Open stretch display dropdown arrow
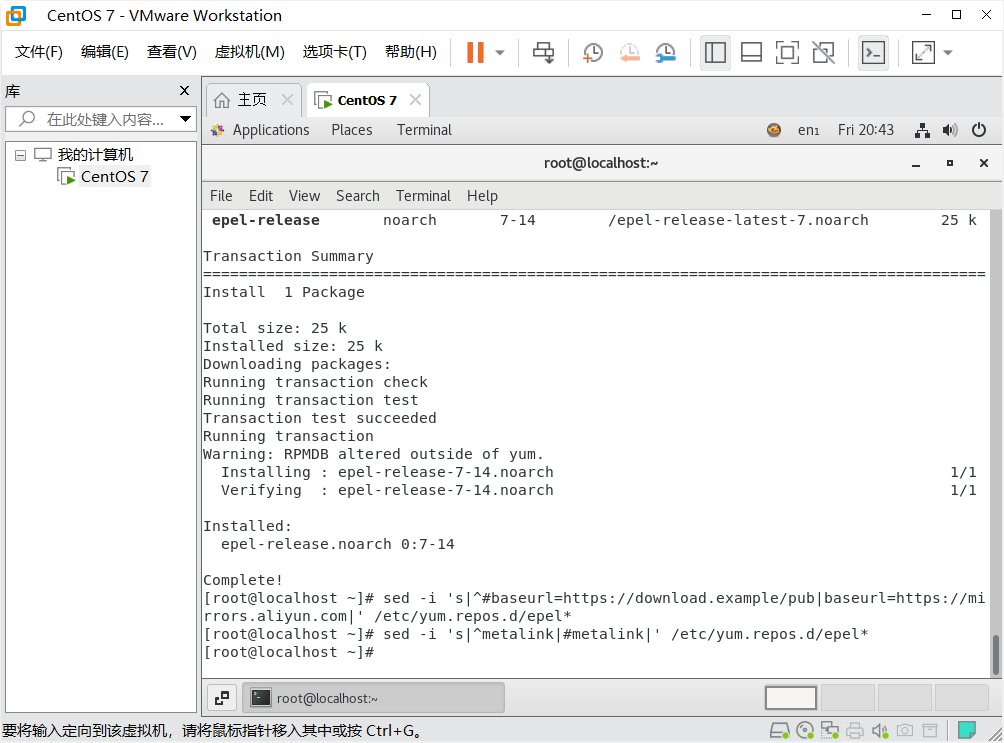This screenshot has height=743, width=1004. [x=948, y=53]
